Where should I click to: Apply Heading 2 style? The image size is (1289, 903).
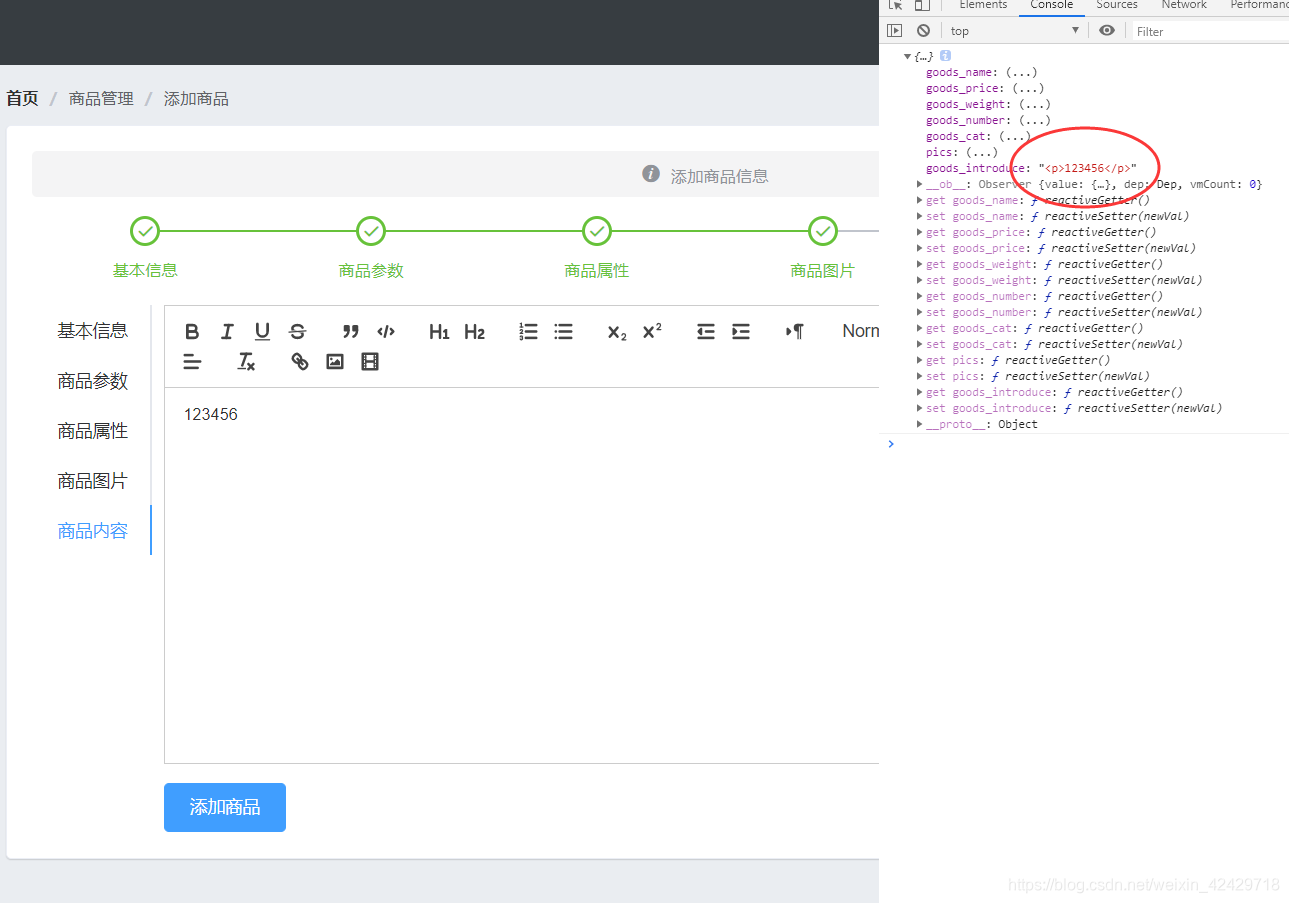click(474, 332)
